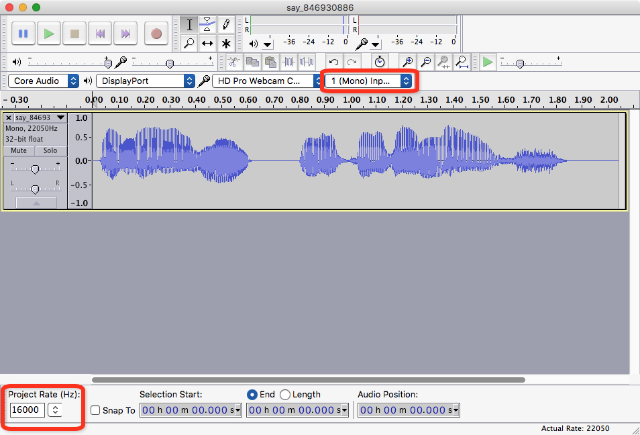Open the playback meter dropdown arrow
The width and height of the screenshot is (640, 435).
(x=268, y=44)
